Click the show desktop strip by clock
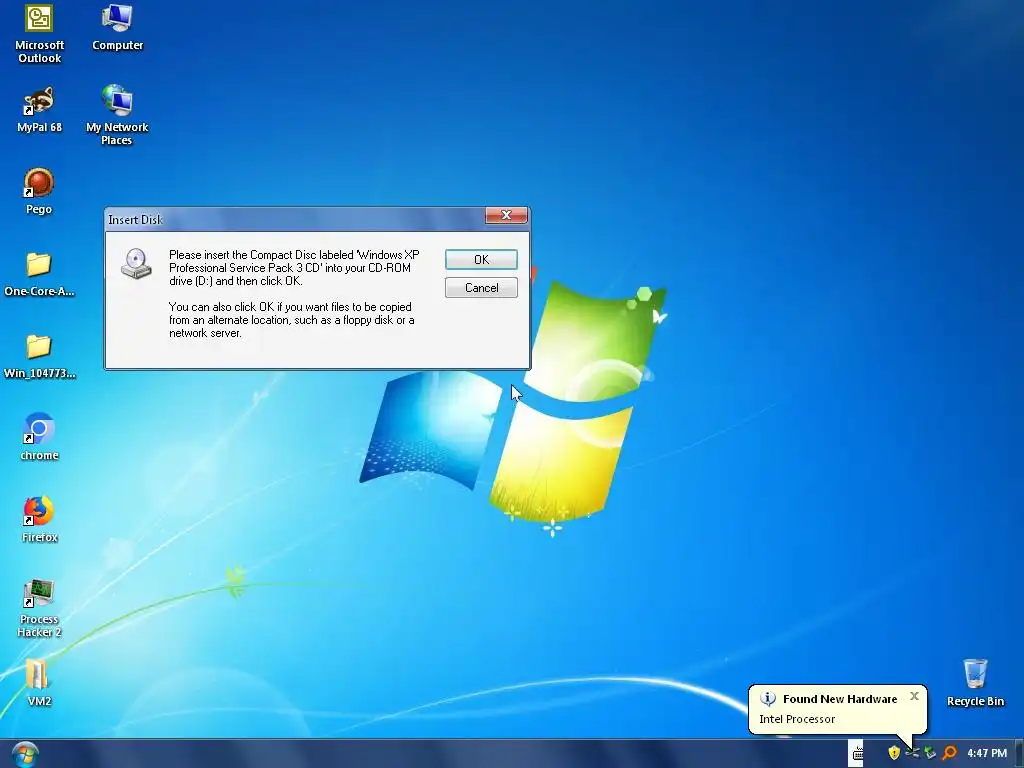 tap(1019, 754)
